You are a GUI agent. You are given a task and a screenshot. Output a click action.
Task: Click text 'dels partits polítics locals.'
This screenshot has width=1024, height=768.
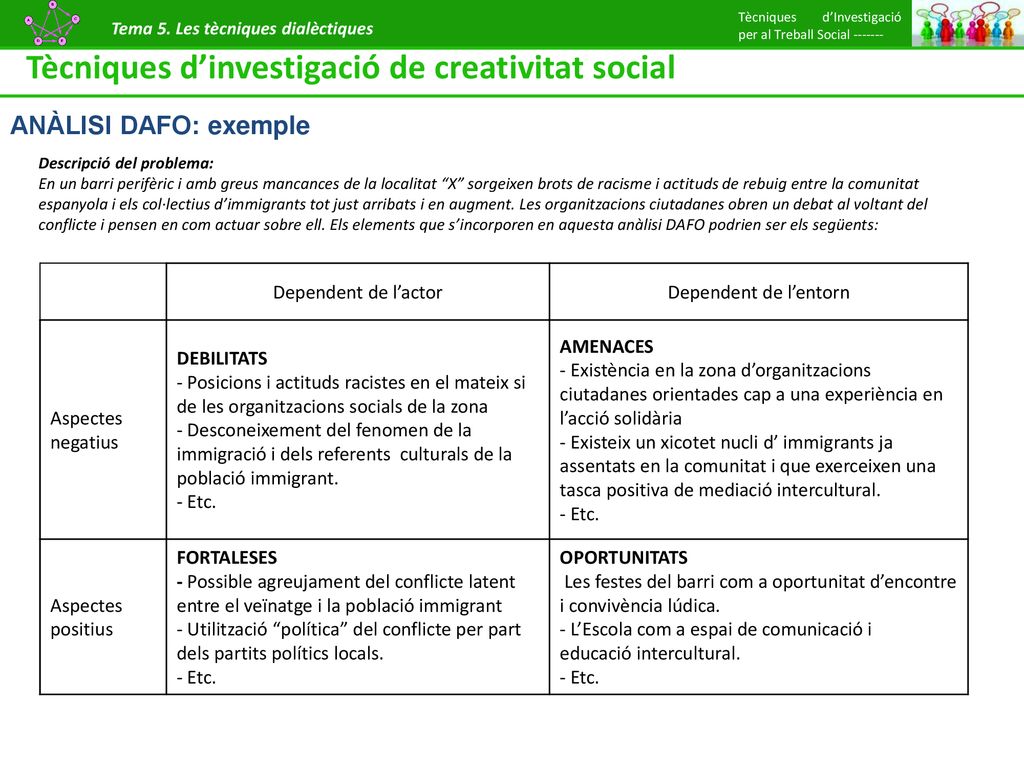click(280, 654)
